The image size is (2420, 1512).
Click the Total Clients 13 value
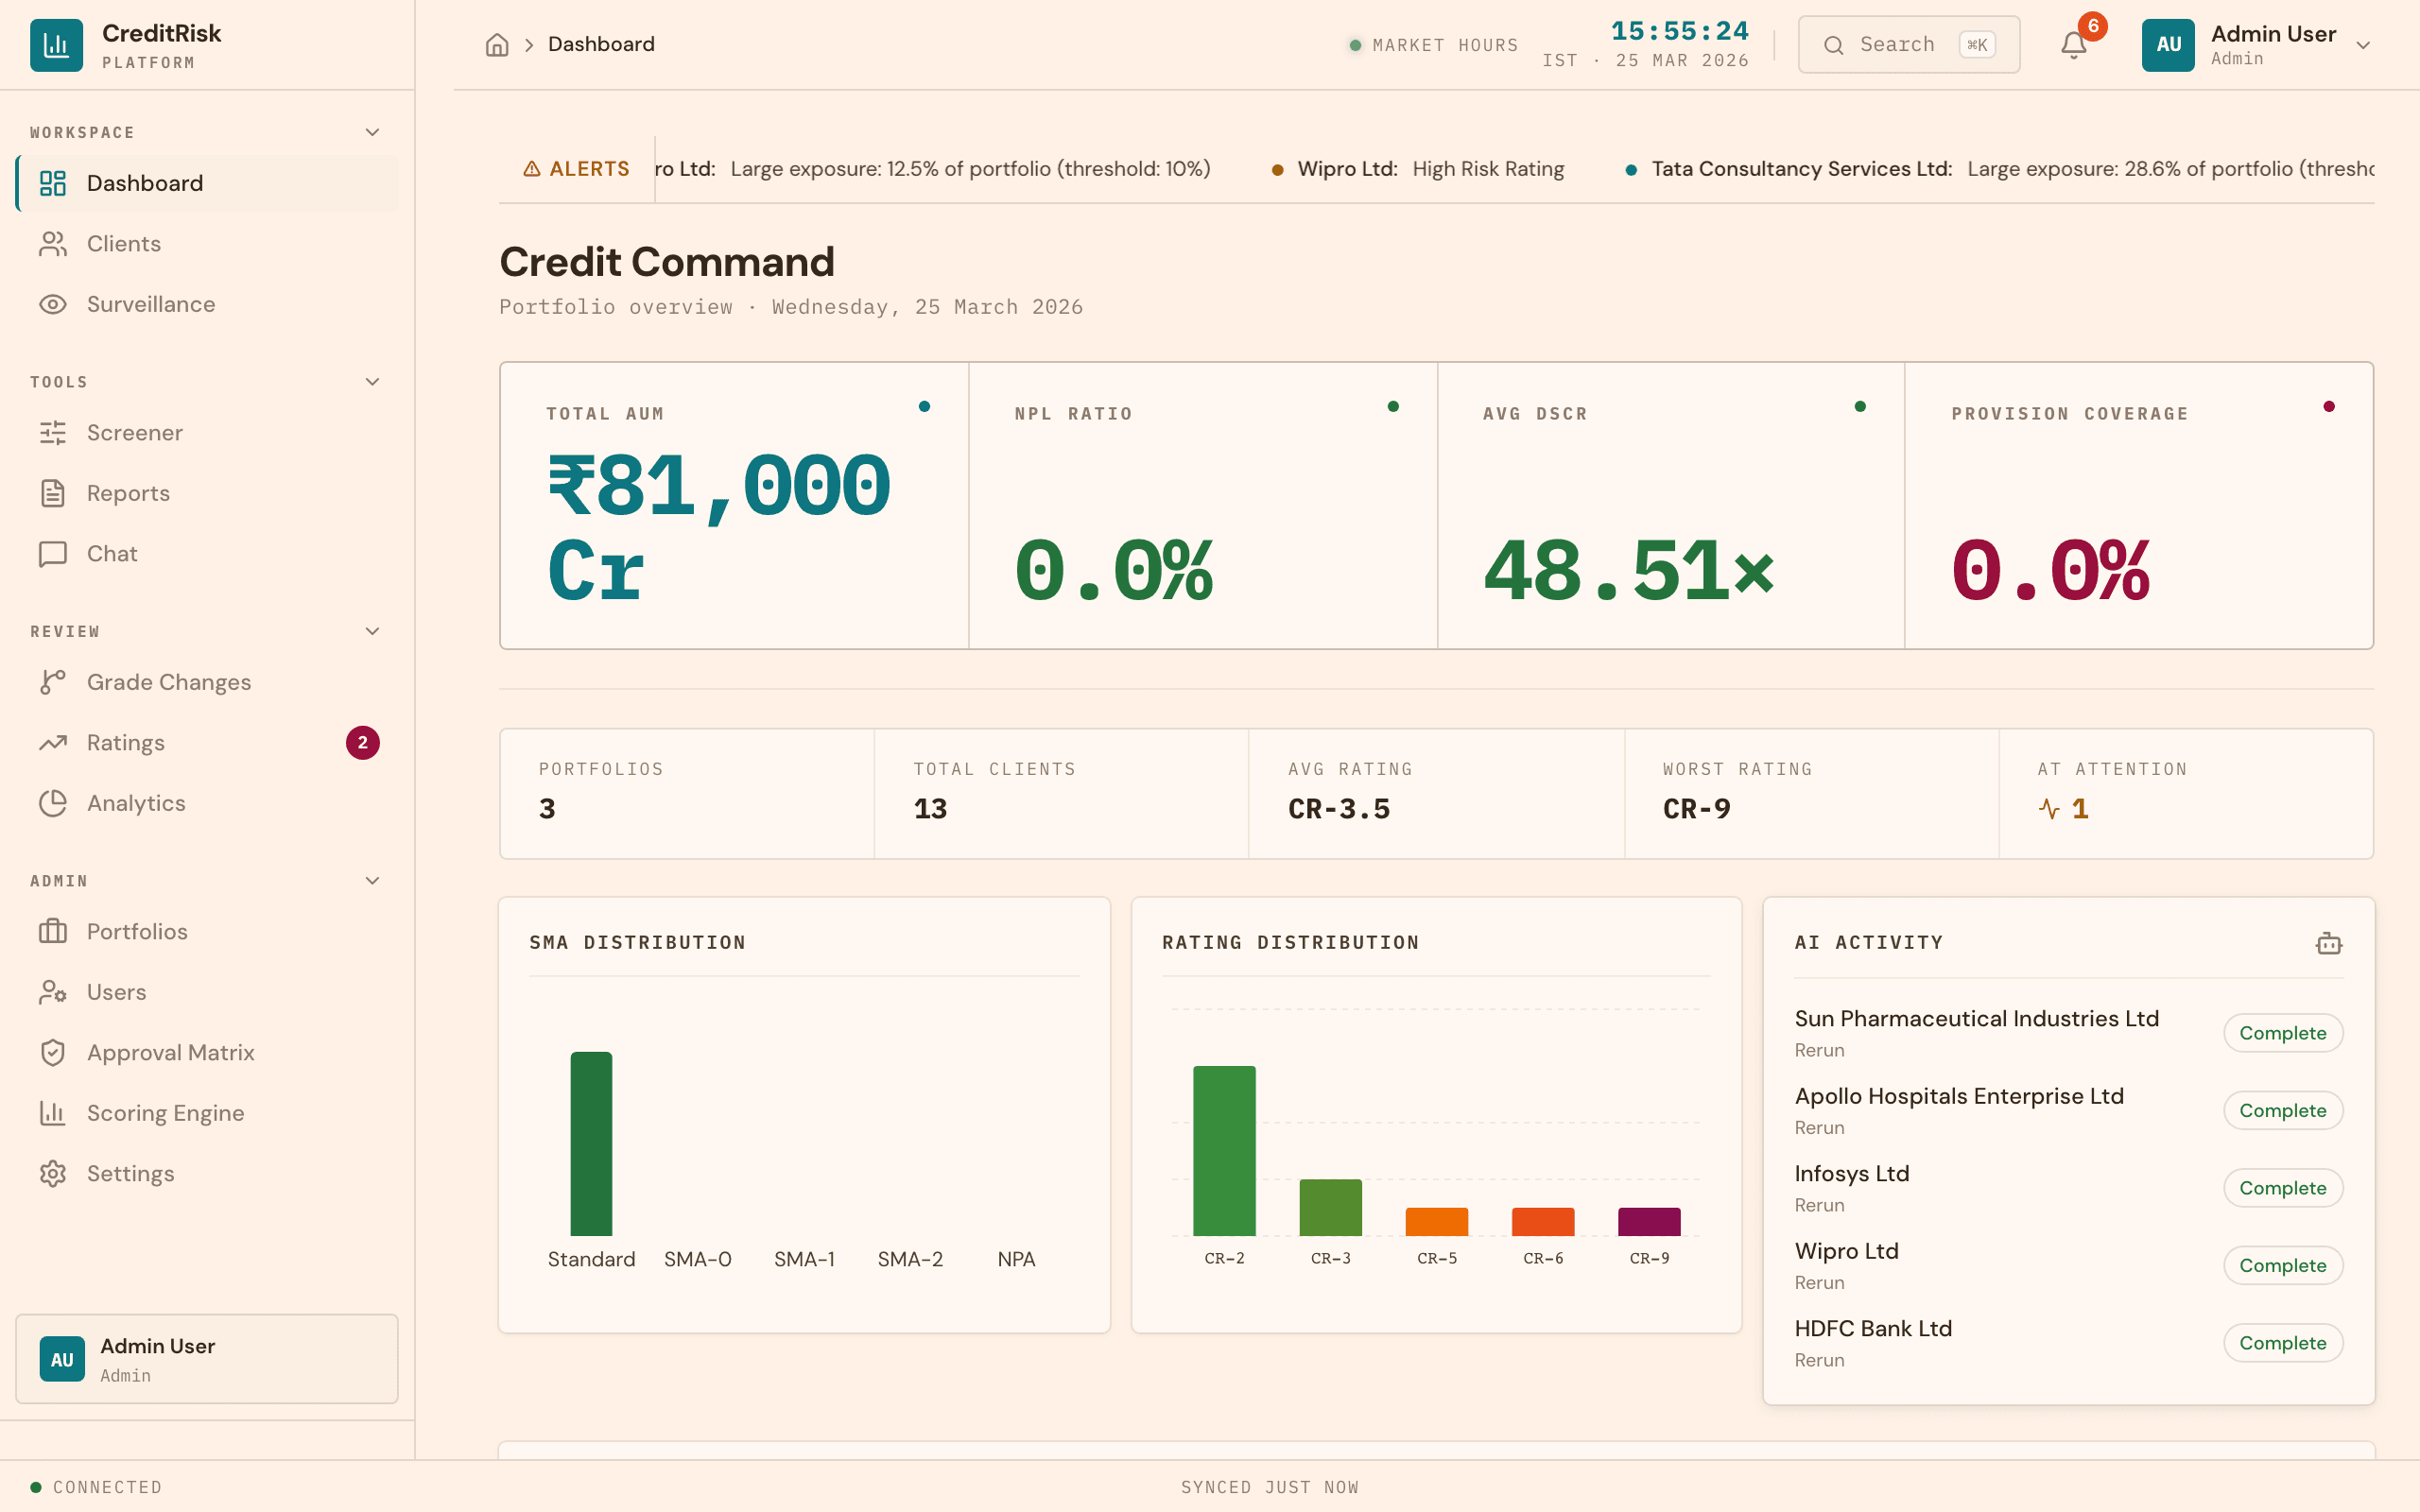[x=930, y=809]
